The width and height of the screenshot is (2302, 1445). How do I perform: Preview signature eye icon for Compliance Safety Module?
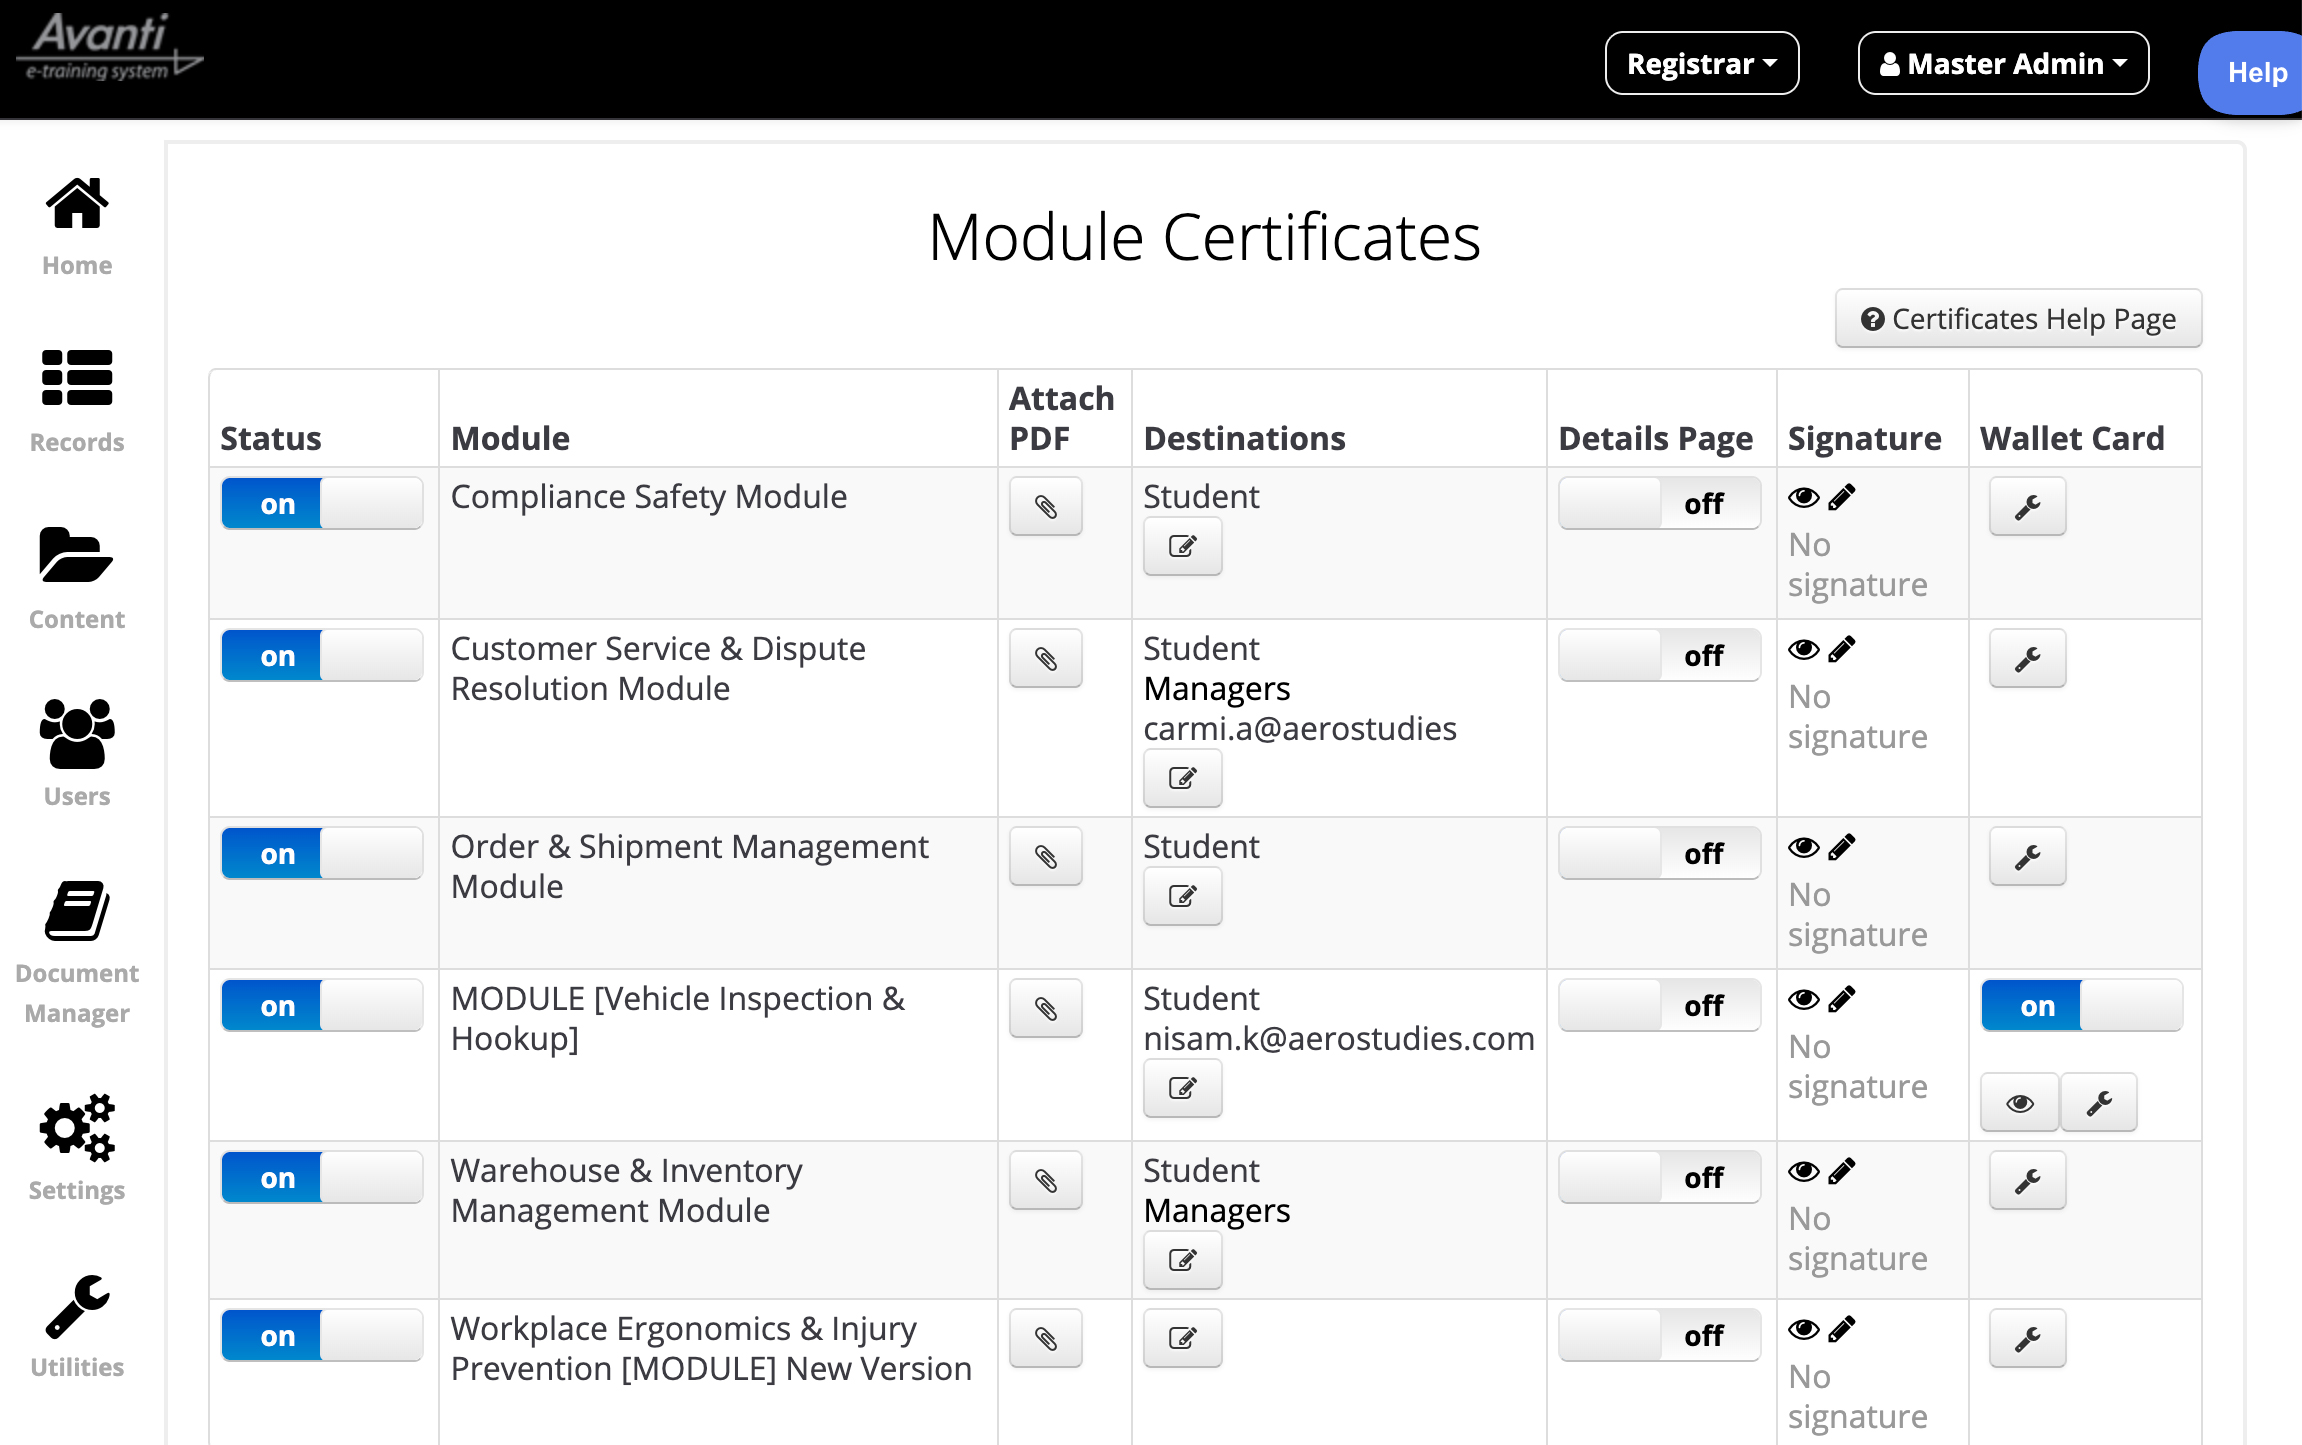tap(1803, 497)
